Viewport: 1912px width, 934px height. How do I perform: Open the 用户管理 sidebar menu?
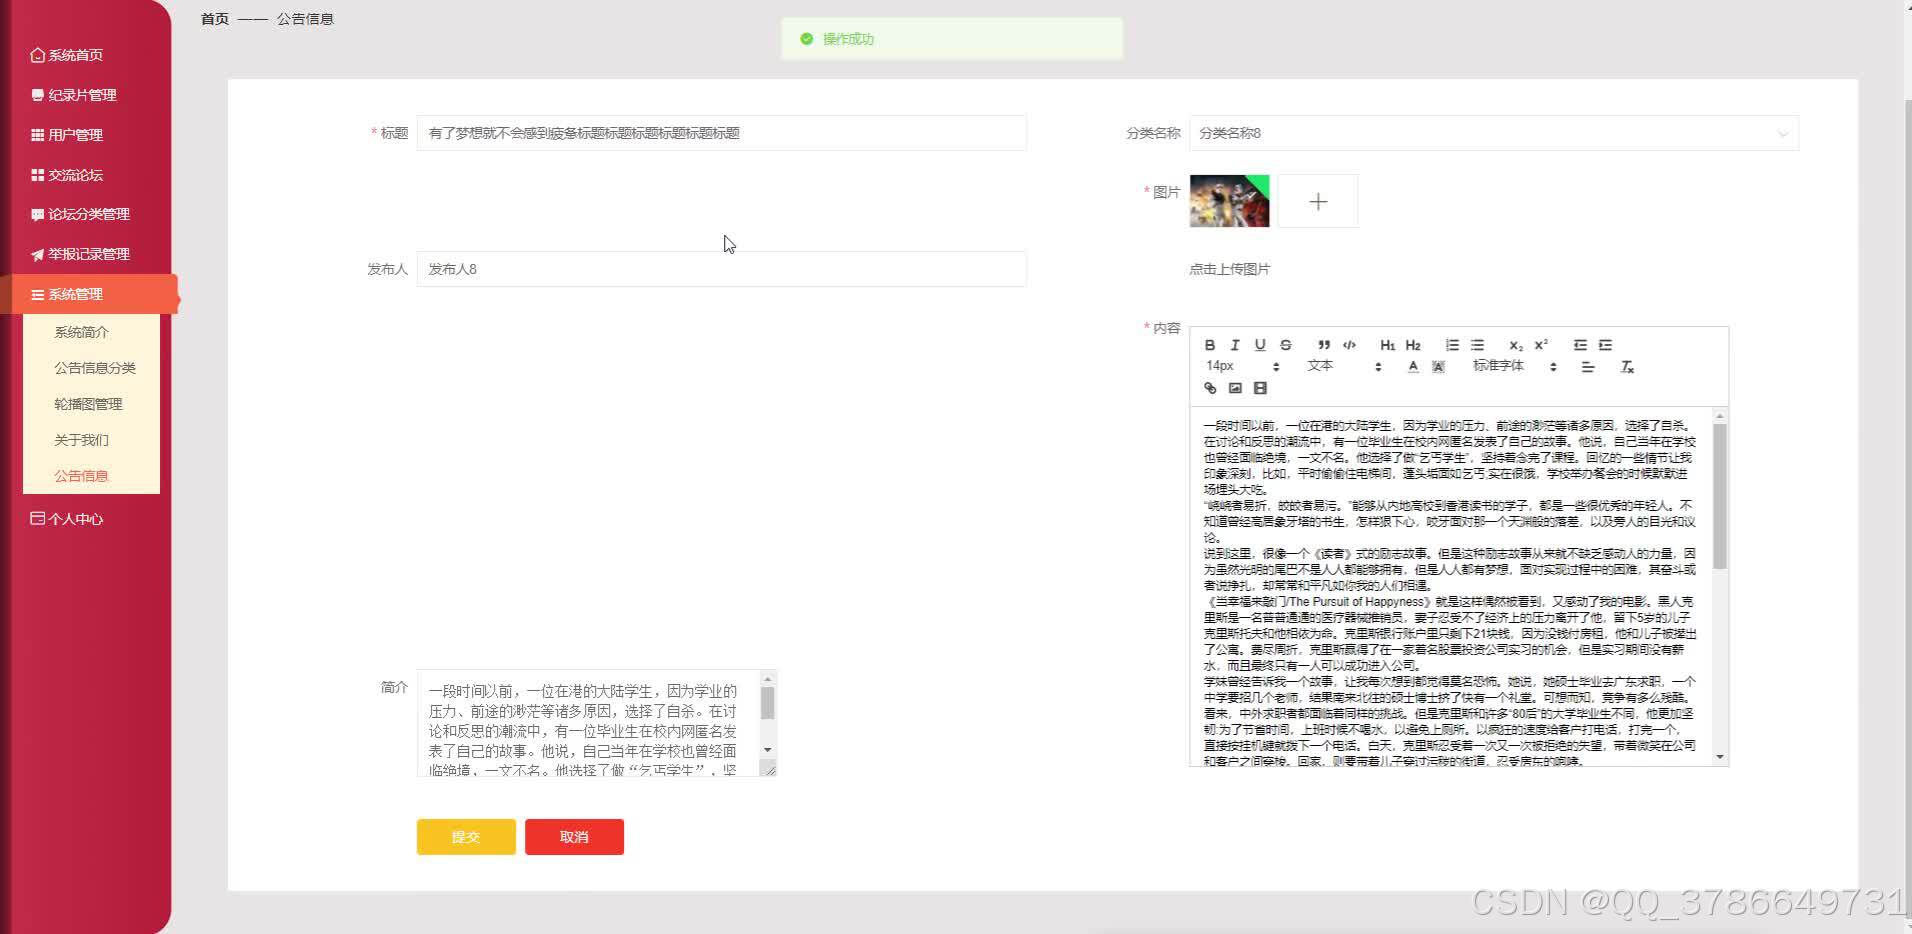[x=74, y=134]
